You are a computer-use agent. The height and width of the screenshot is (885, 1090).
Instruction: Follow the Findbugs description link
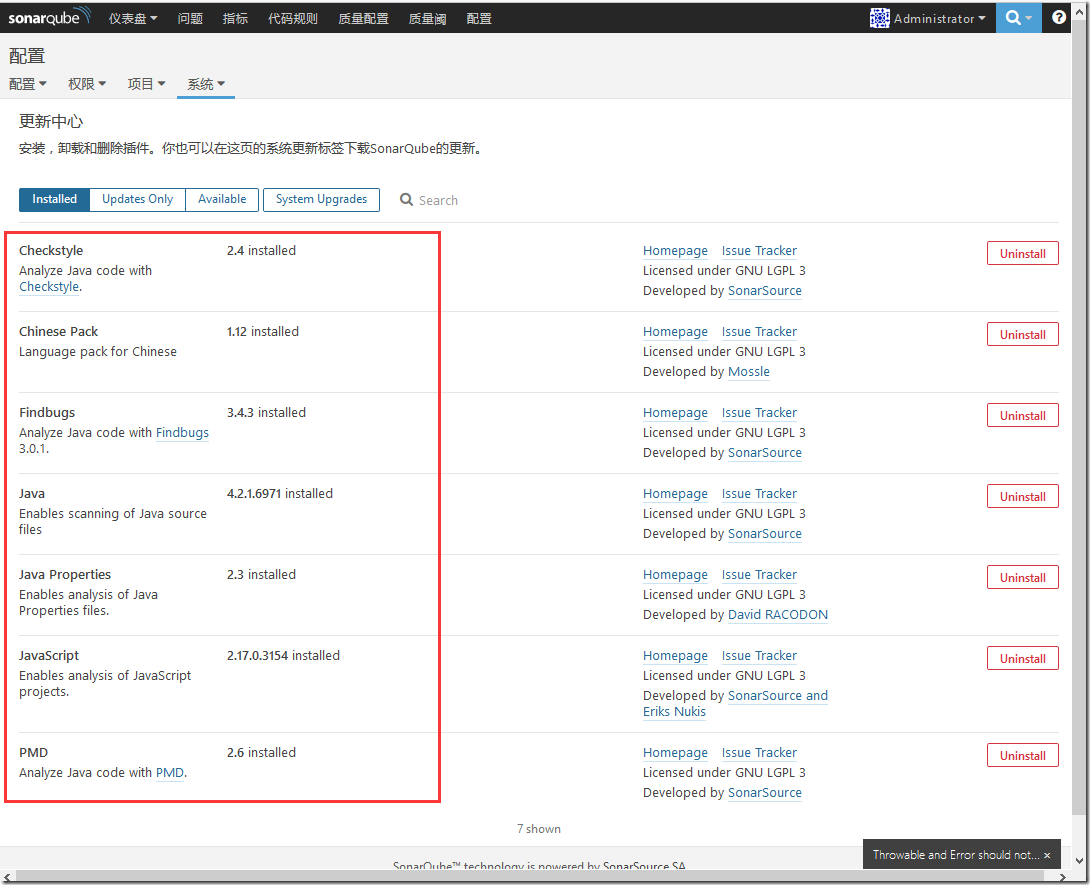click(x=182, y=432)
